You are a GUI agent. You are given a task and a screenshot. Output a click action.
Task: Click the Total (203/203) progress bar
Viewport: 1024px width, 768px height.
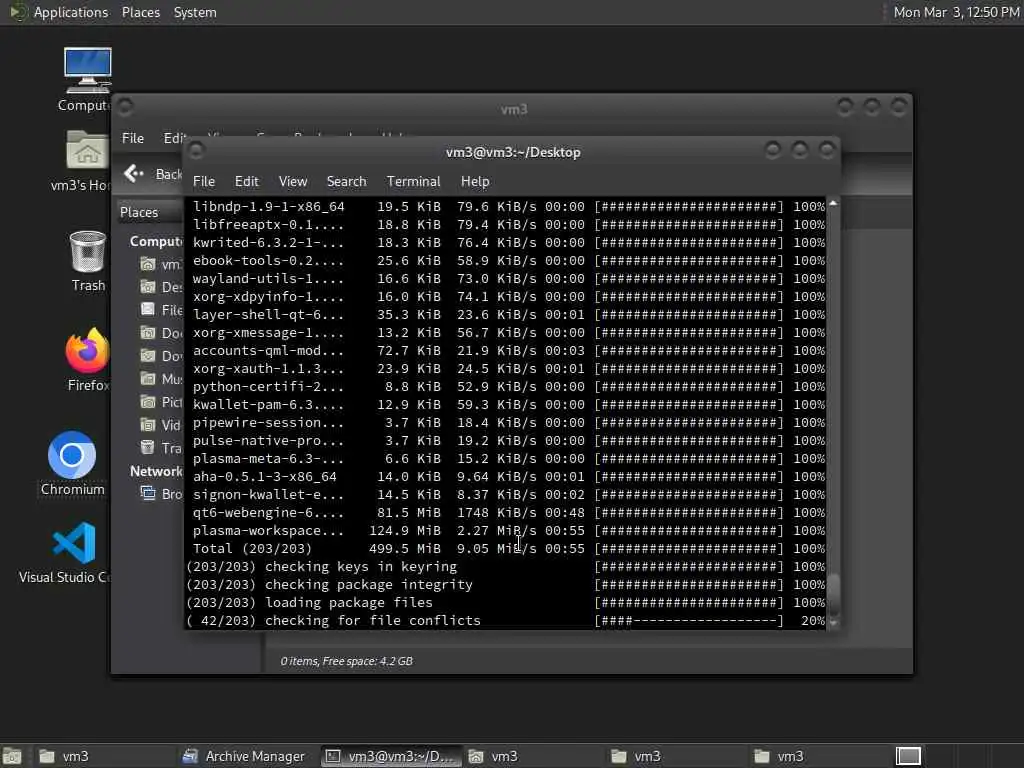[689, 549]
